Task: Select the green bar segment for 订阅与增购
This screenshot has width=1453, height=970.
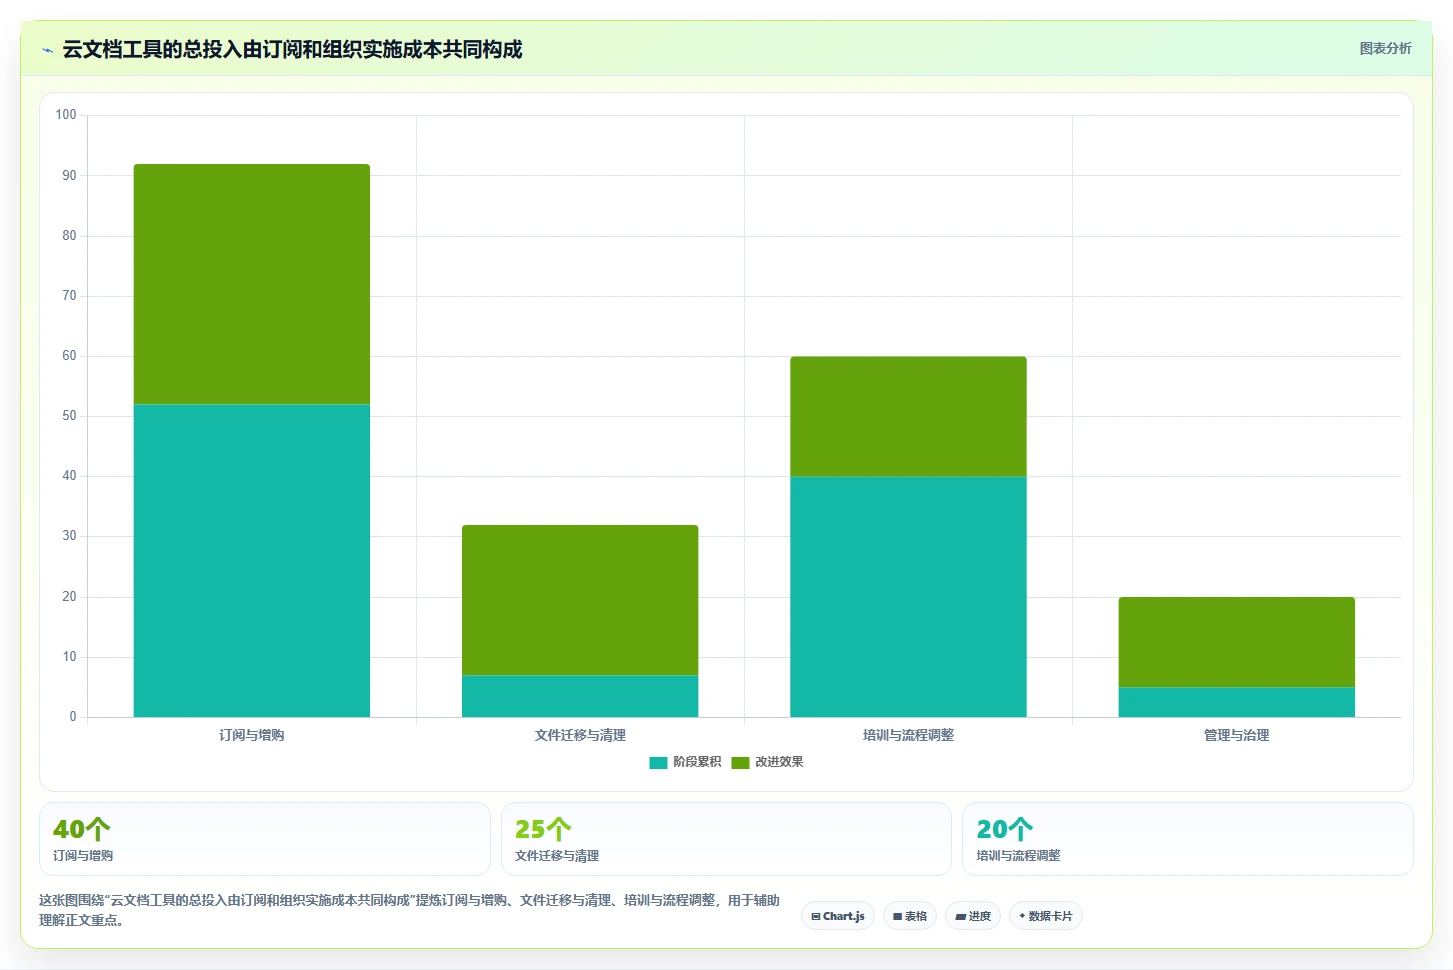Action: pyautogui.click(x=252, y=284)
